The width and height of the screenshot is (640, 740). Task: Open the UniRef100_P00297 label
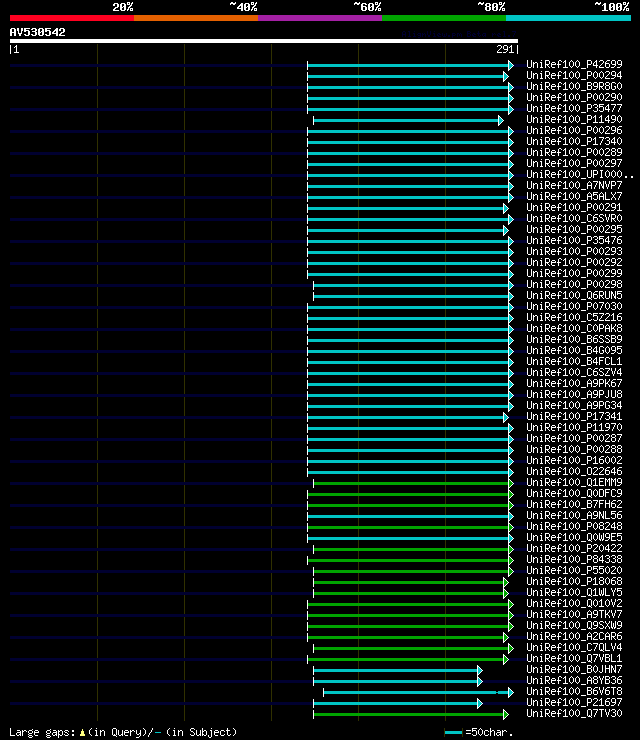(x=574, y=163)
